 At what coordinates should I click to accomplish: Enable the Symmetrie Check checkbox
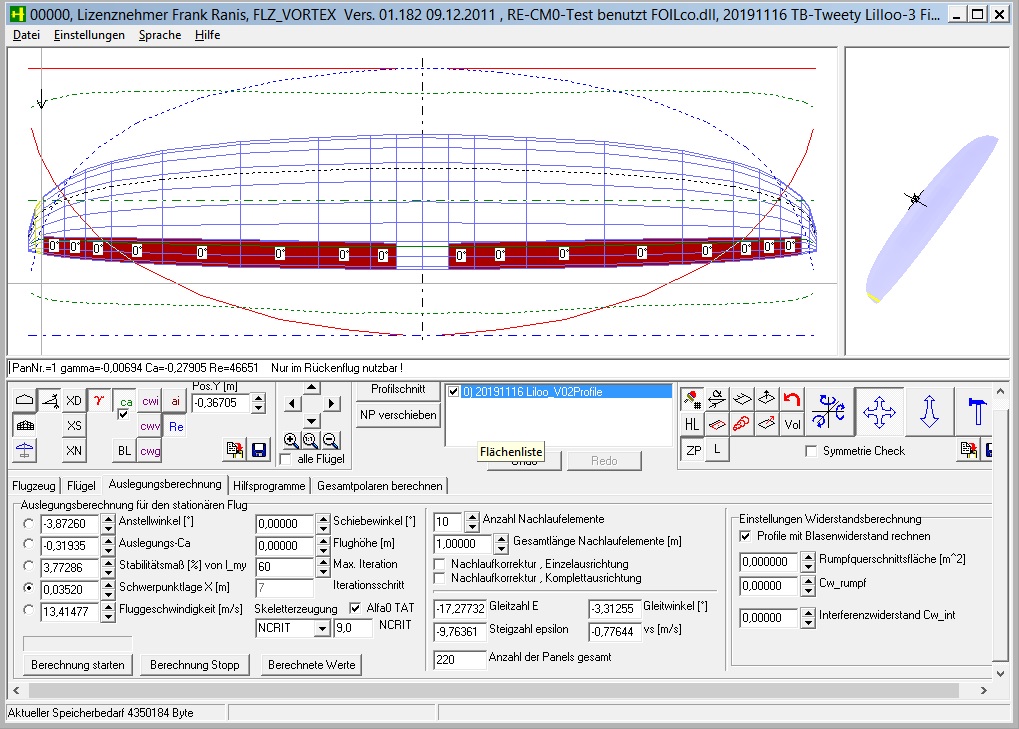coord(811,451)
